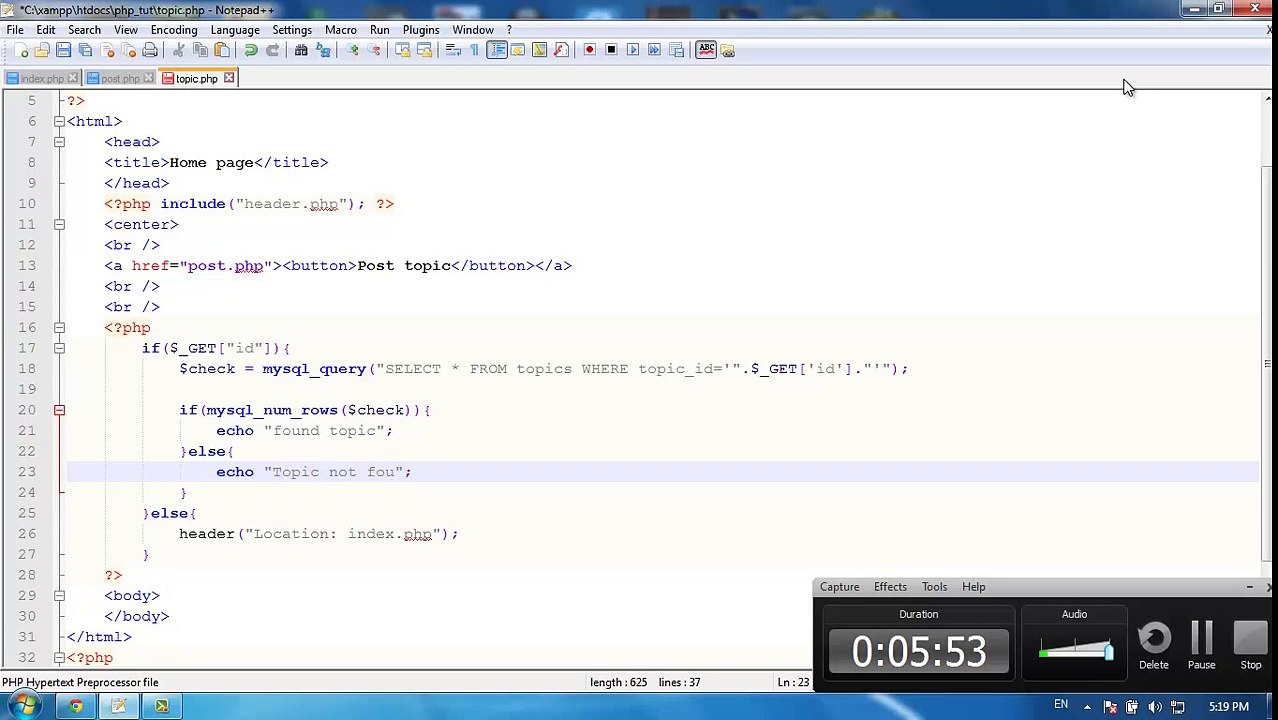This screenshot has width=1278, height=720.
Task: Toggle the indent guide toolbar button
Action: point(497,50)
